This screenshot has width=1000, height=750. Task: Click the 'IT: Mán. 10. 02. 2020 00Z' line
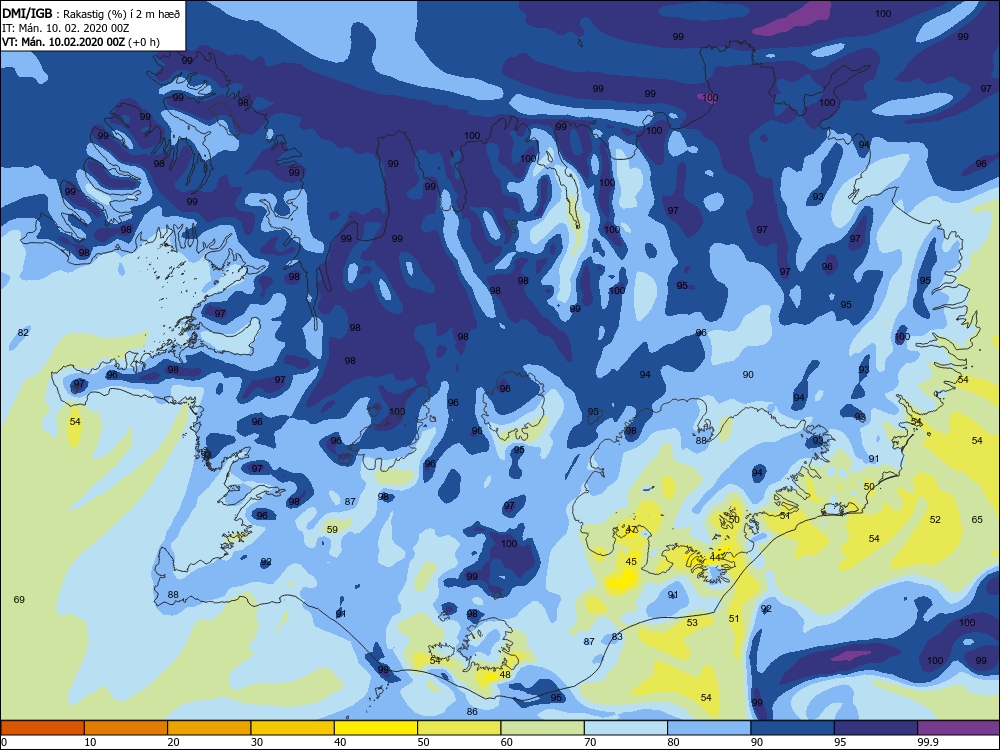pos(66,28)
